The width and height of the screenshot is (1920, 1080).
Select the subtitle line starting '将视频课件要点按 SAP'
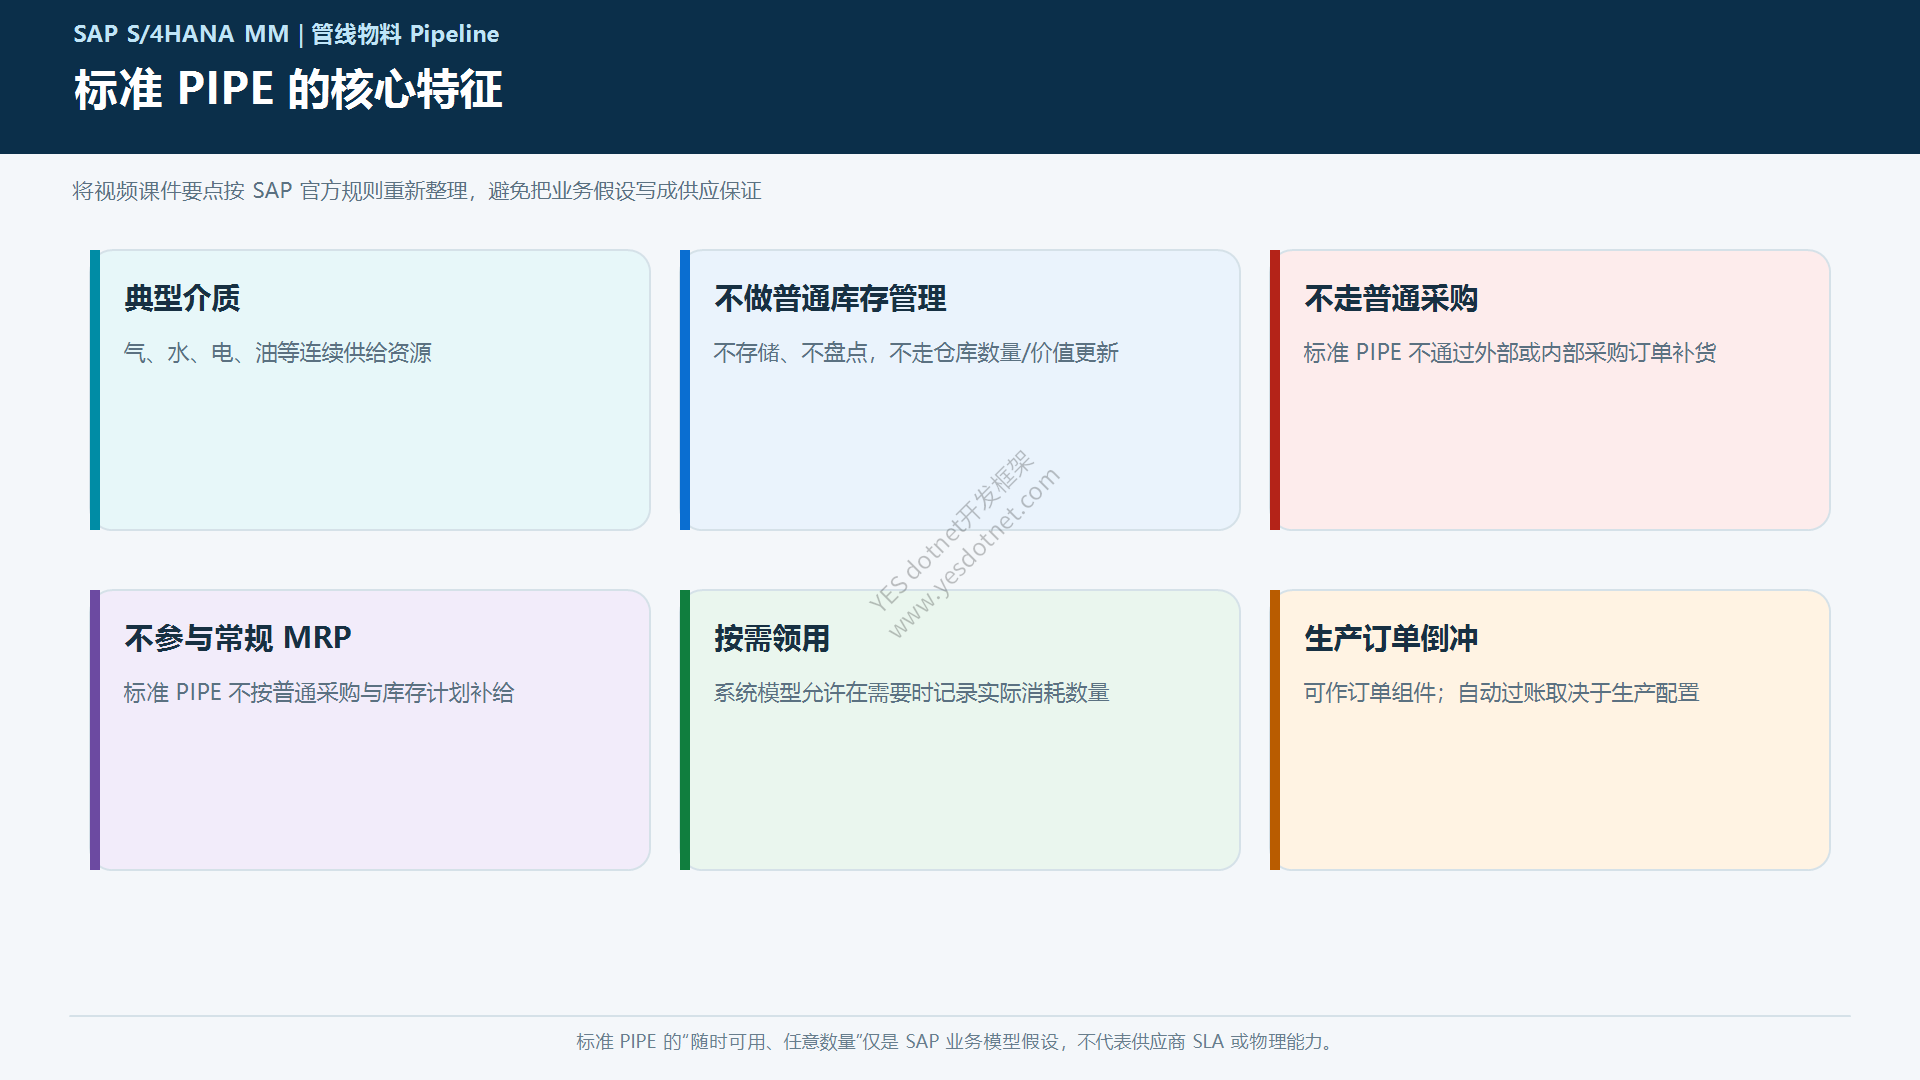pyautogui.click(x=417, y=191)
